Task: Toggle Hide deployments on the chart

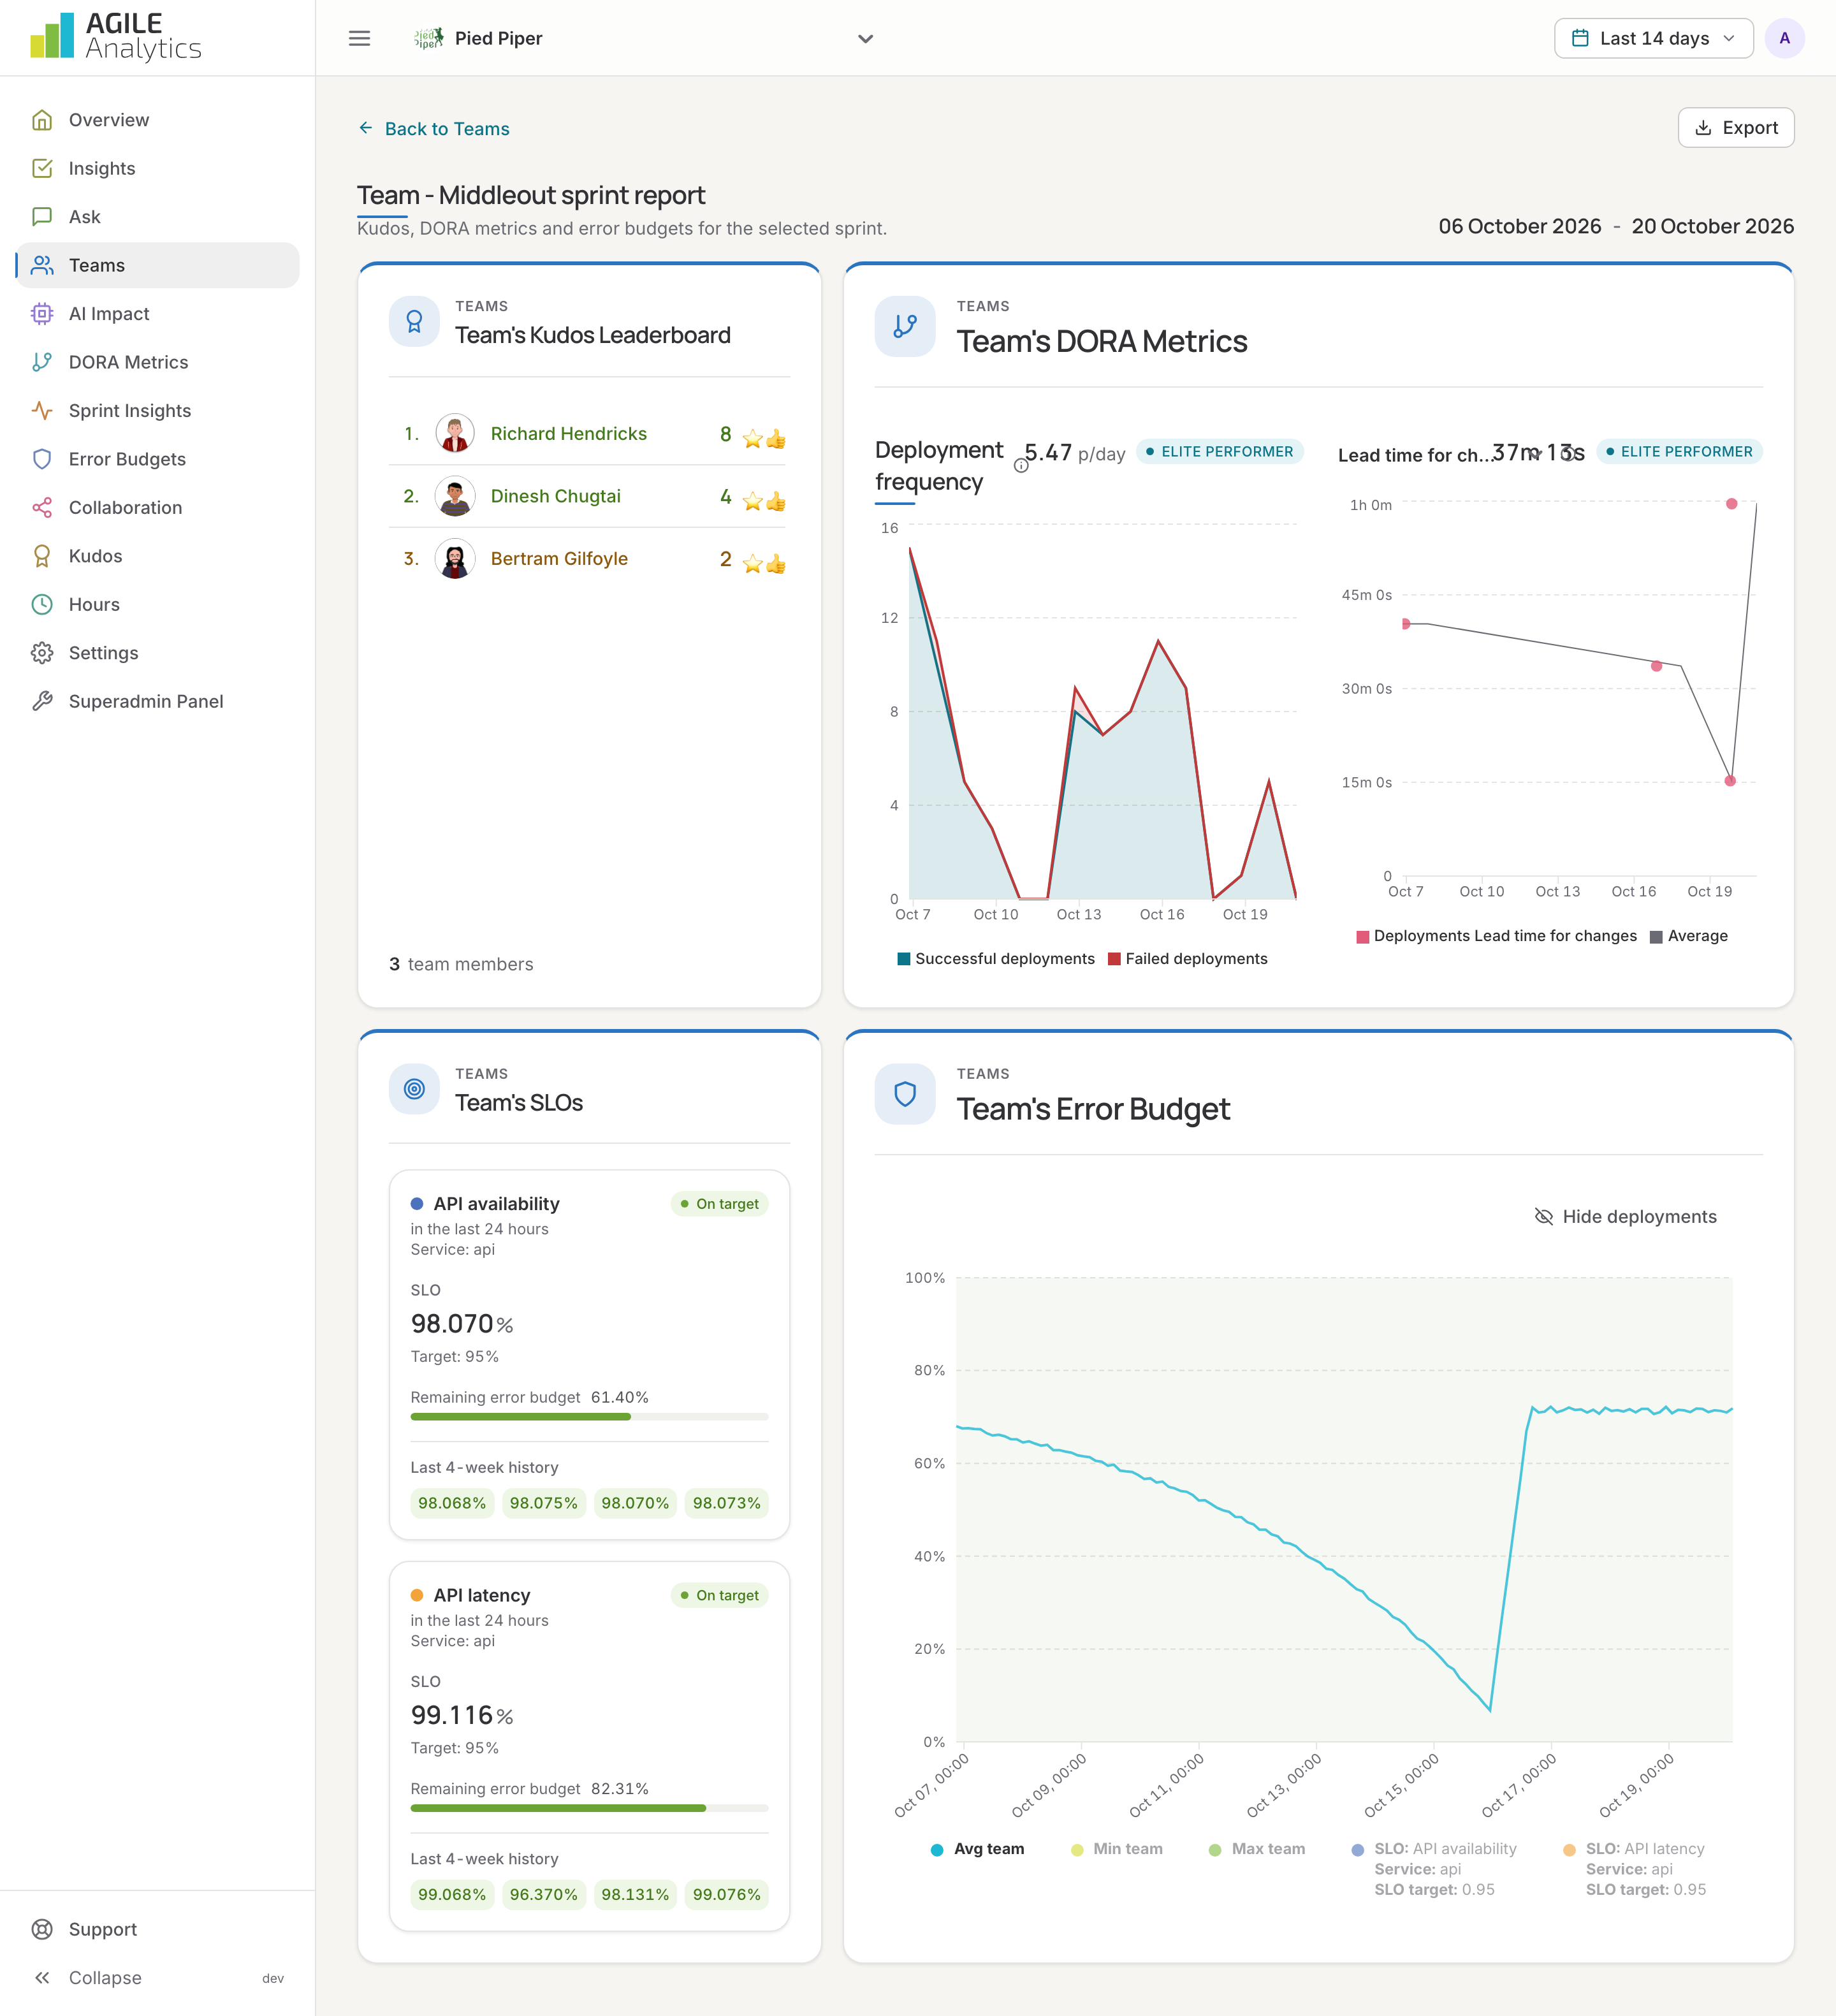Action: coord(1625,1216)
